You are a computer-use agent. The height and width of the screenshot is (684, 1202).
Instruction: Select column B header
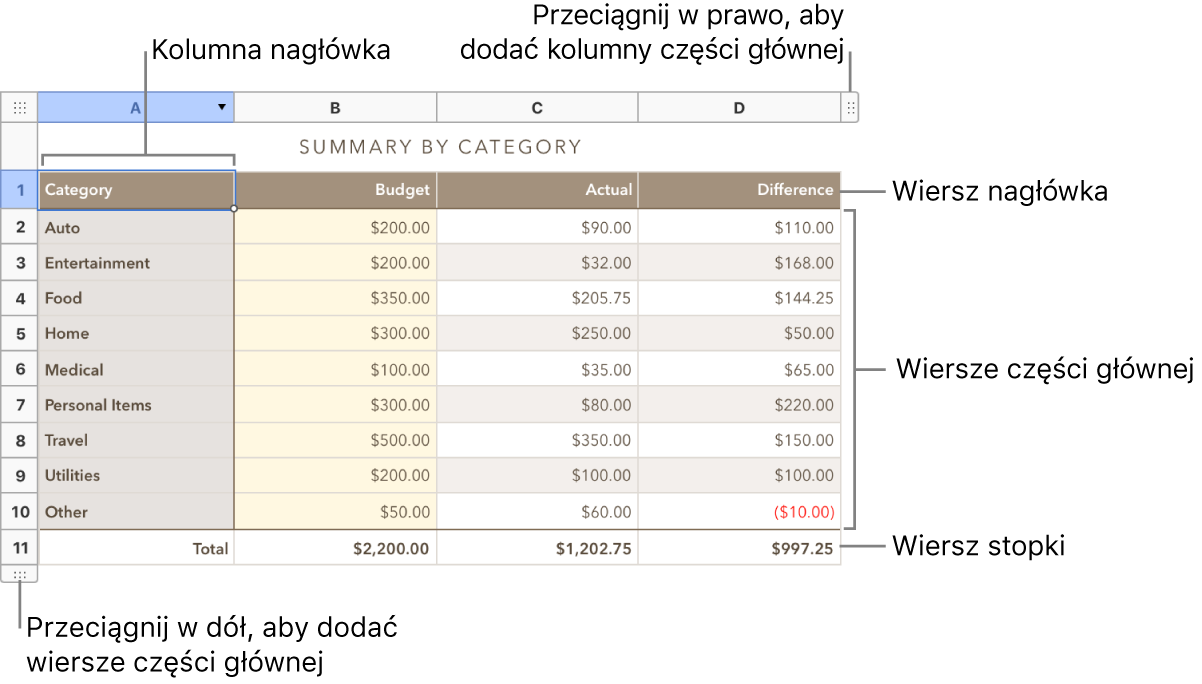coord(336,108)
